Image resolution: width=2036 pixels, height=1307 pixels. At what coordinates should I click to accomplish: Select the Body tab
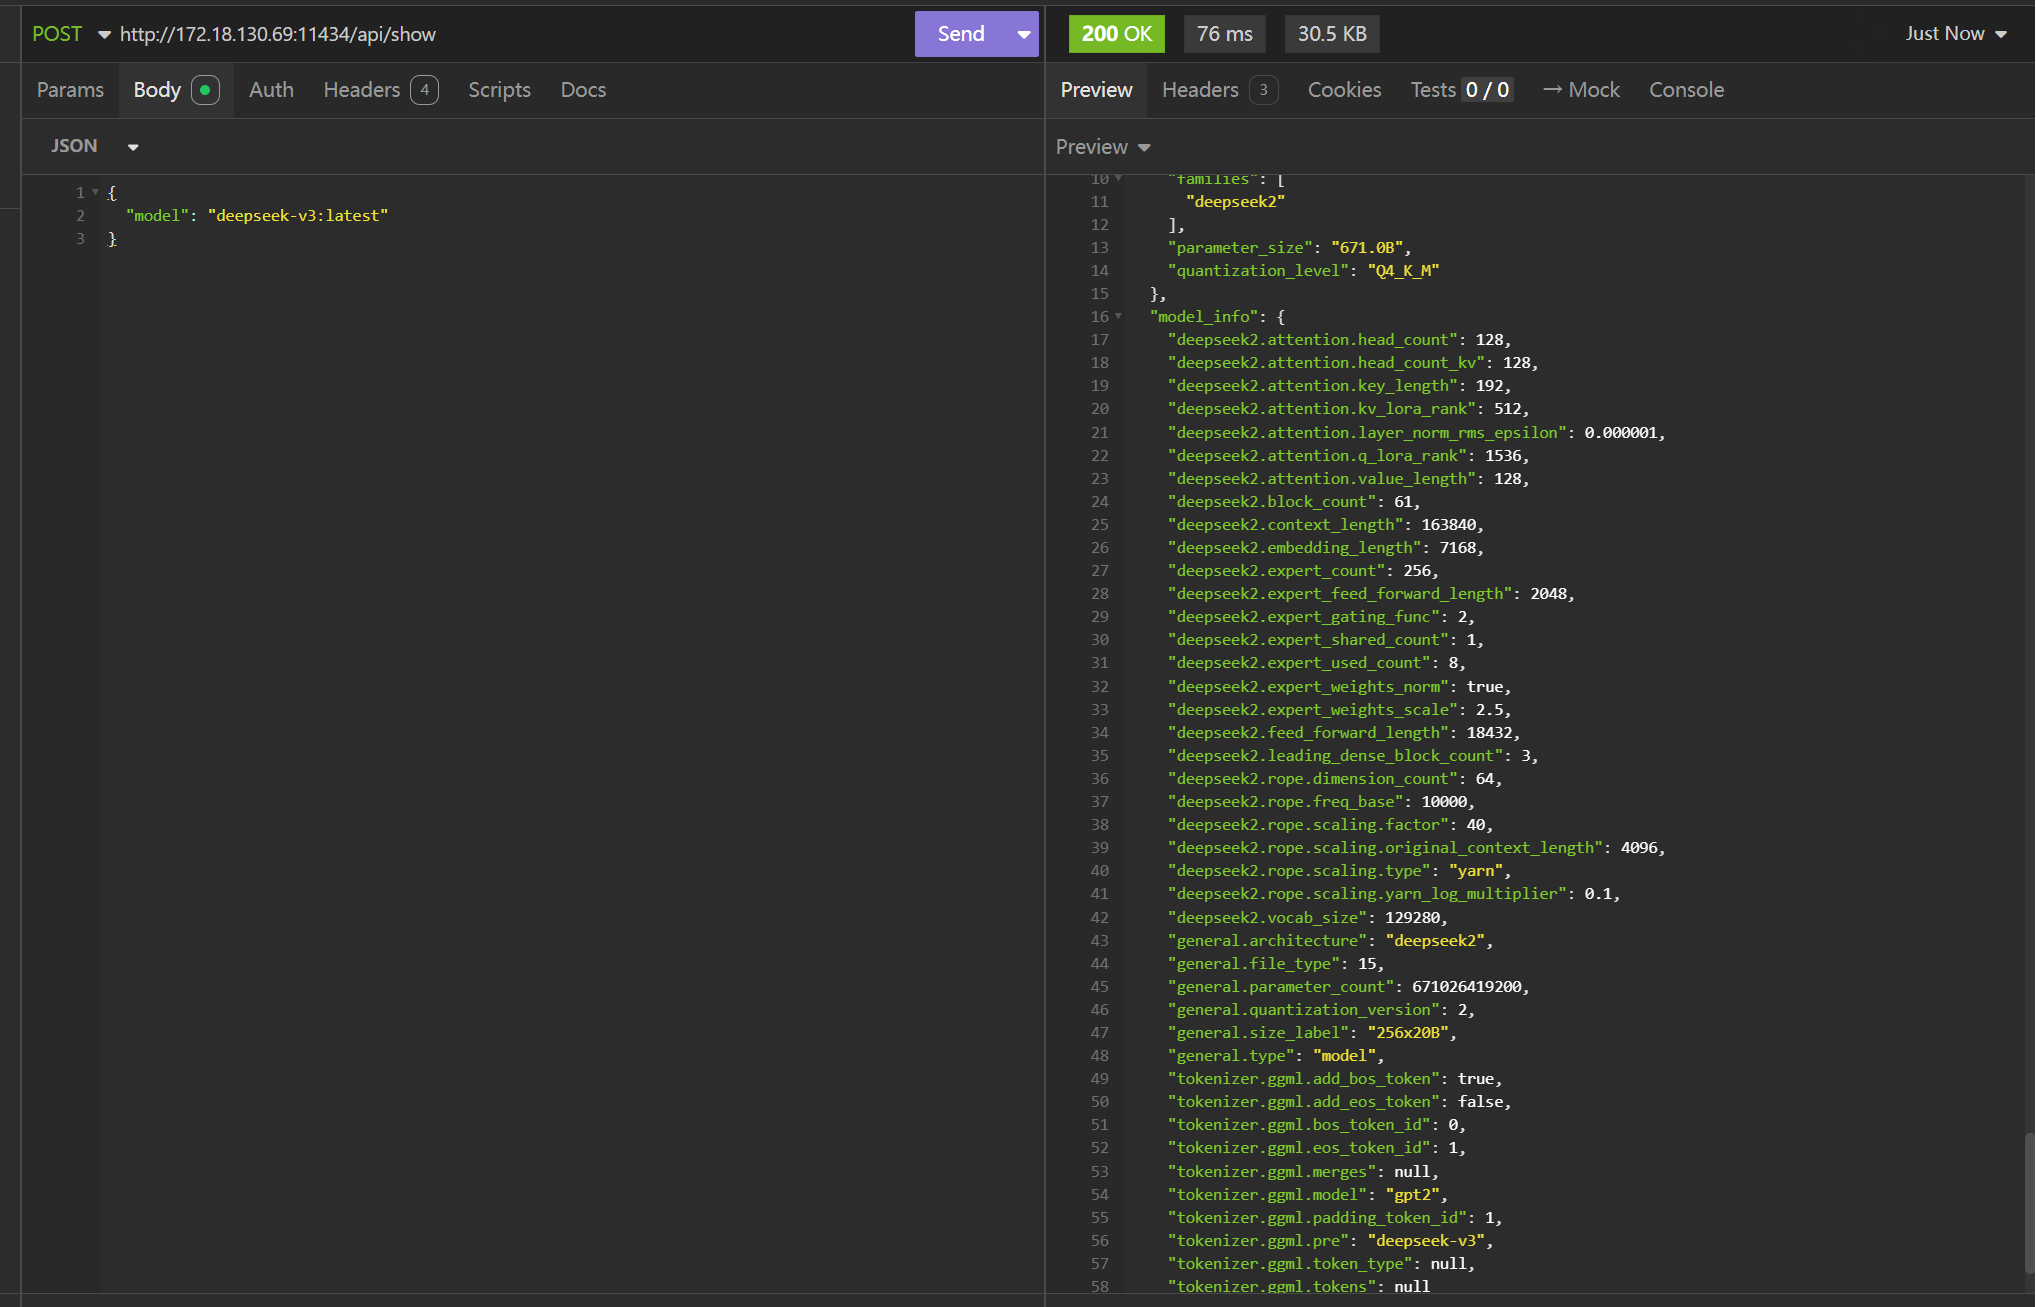pos(176,90)
